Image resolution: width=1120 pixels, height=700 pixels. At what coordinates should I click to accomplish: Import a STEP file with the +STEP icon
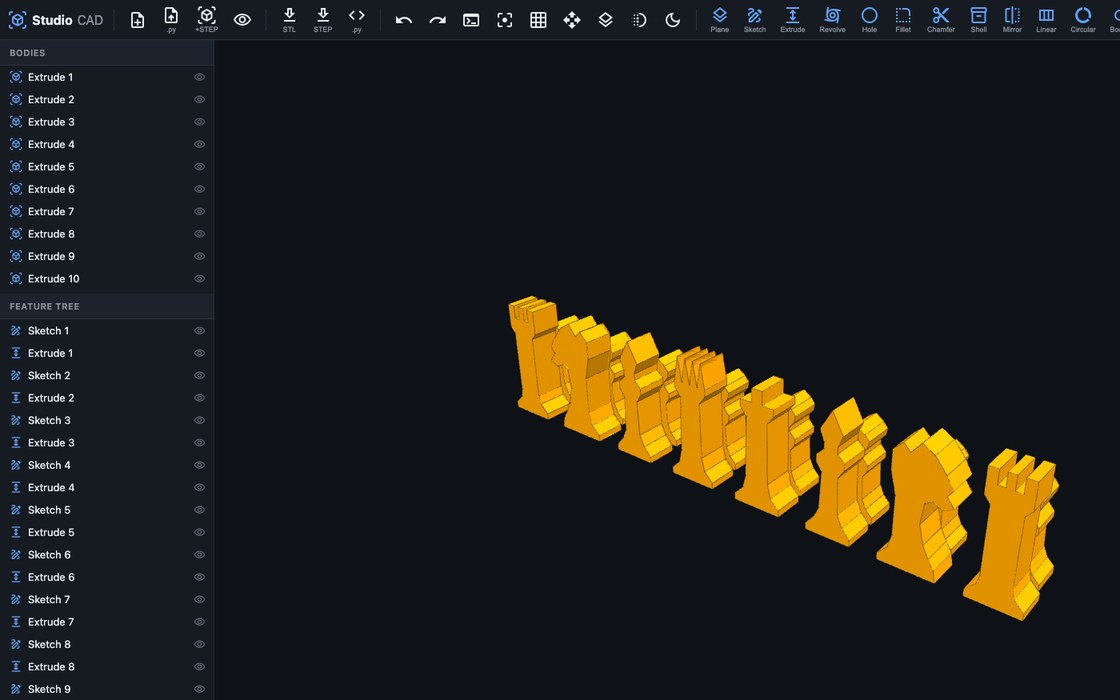[206, 19]
